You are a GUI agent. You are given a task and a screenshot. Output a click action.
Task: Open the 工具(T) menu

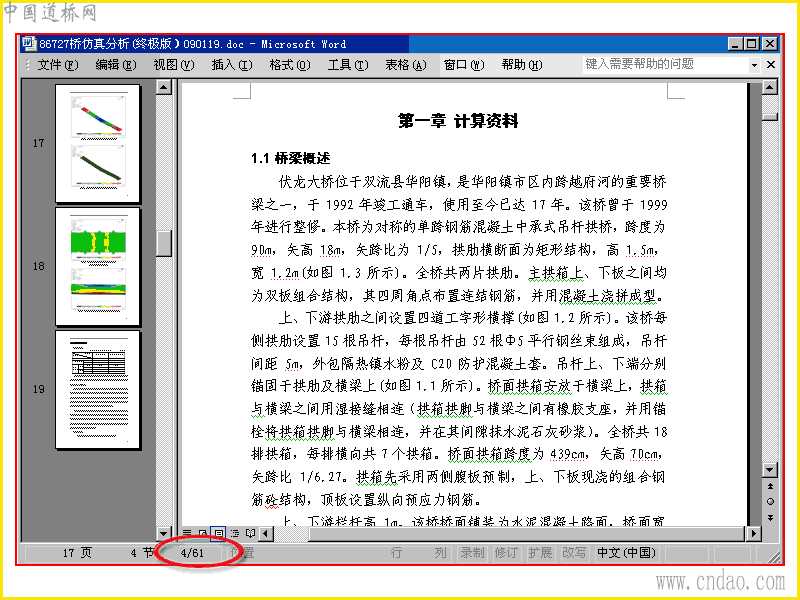coord(347,65)
